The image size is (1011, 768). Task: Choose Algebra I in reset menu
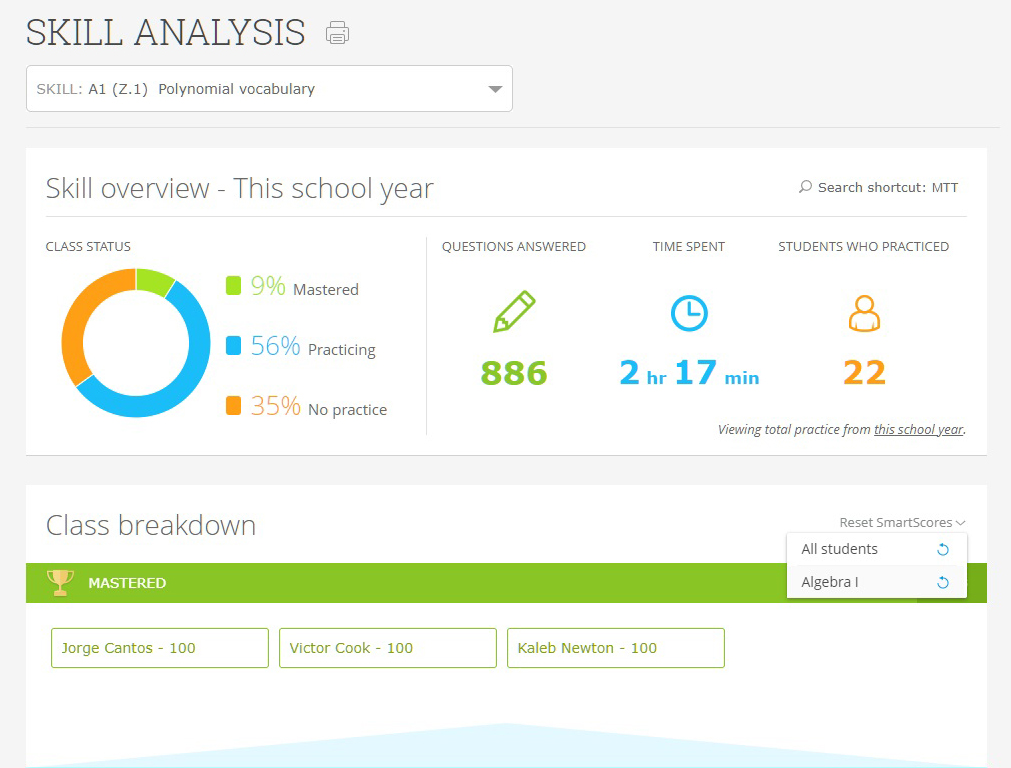click(x=830, y=582)
